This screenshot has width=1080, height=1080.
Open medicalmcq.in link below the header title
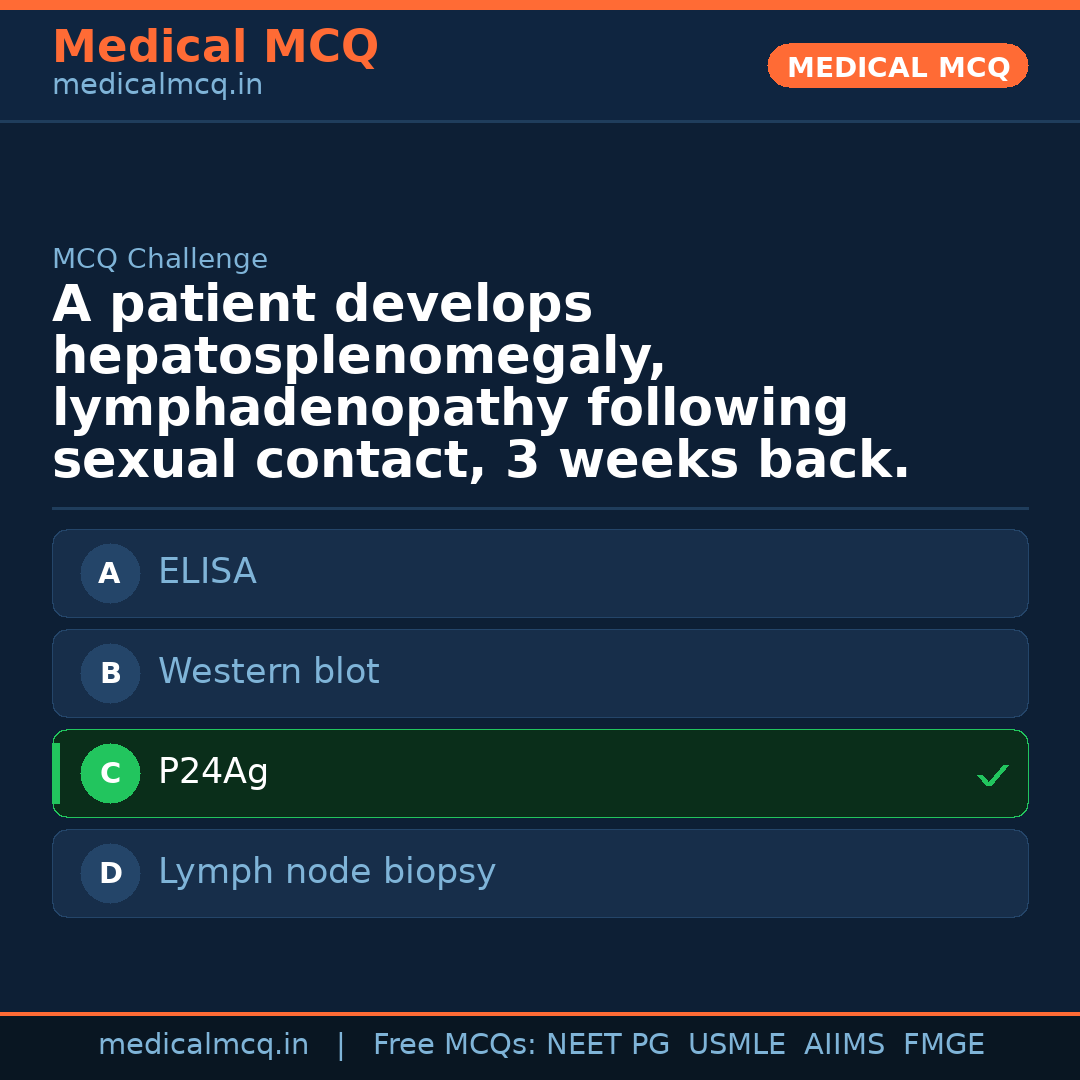(x=157, y=86)
